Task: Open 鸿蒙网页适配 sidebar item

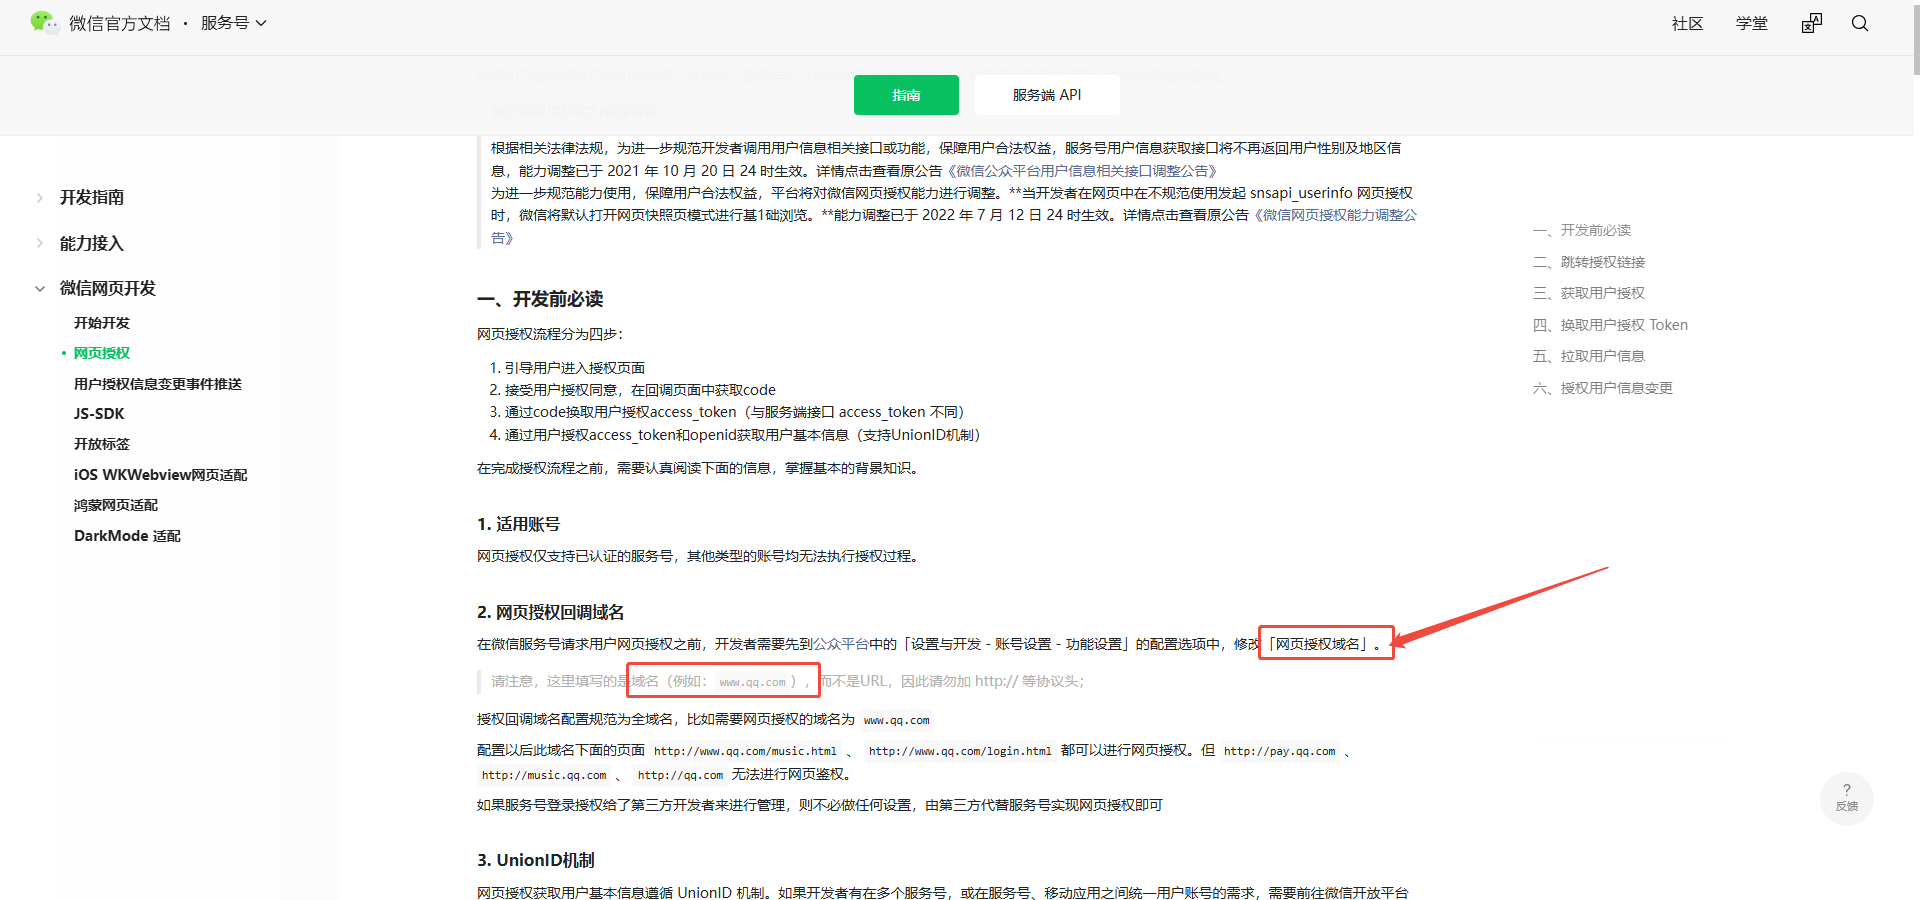Action: (116, 505)
